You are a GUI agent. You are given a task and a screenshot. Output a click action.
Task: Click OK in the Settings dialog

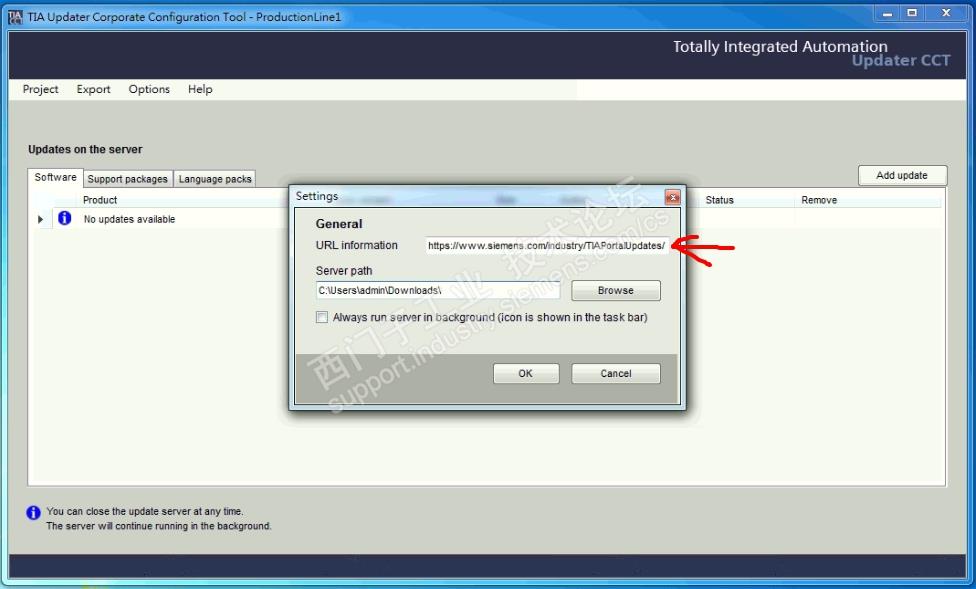(525, 374)
